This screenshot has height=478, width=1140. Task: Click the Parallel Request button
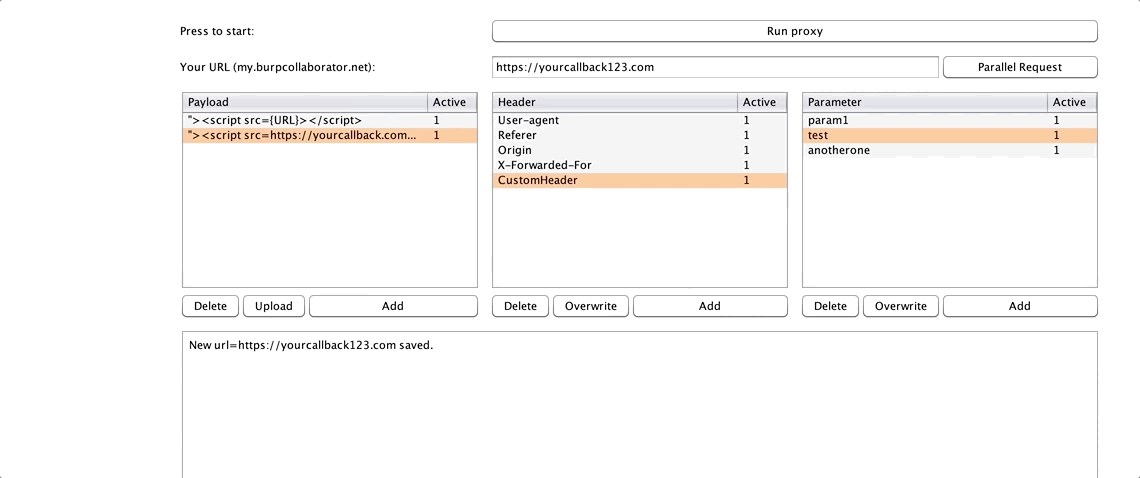coord(1020,67)
